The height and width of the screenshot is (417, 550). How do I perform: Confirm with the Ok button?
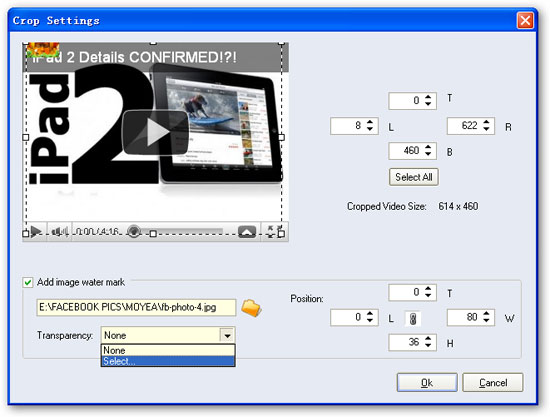[x=427, y=383]
